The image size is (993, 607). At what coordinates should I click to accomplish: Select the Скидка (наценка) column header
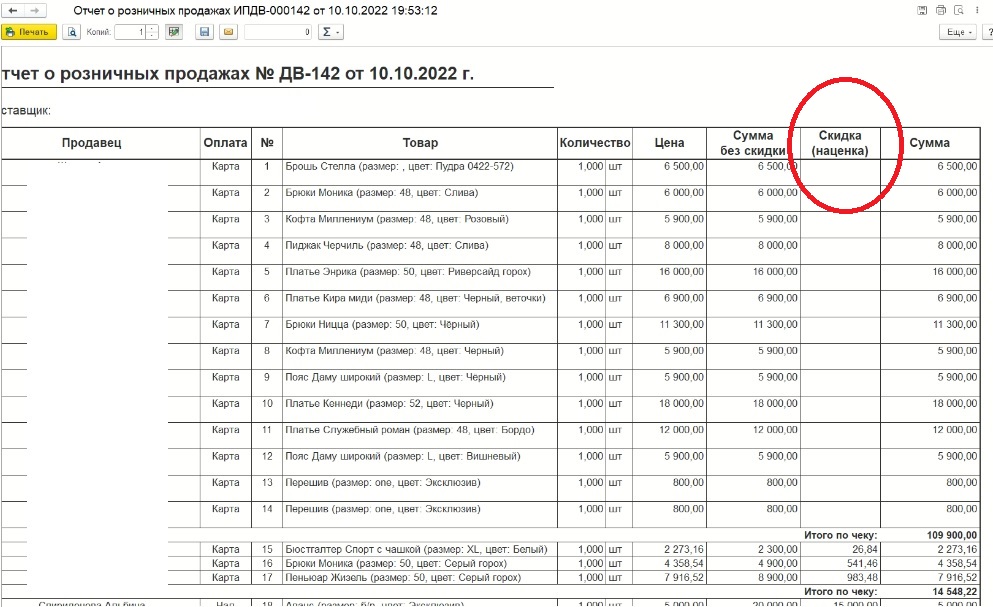point(840,143)
